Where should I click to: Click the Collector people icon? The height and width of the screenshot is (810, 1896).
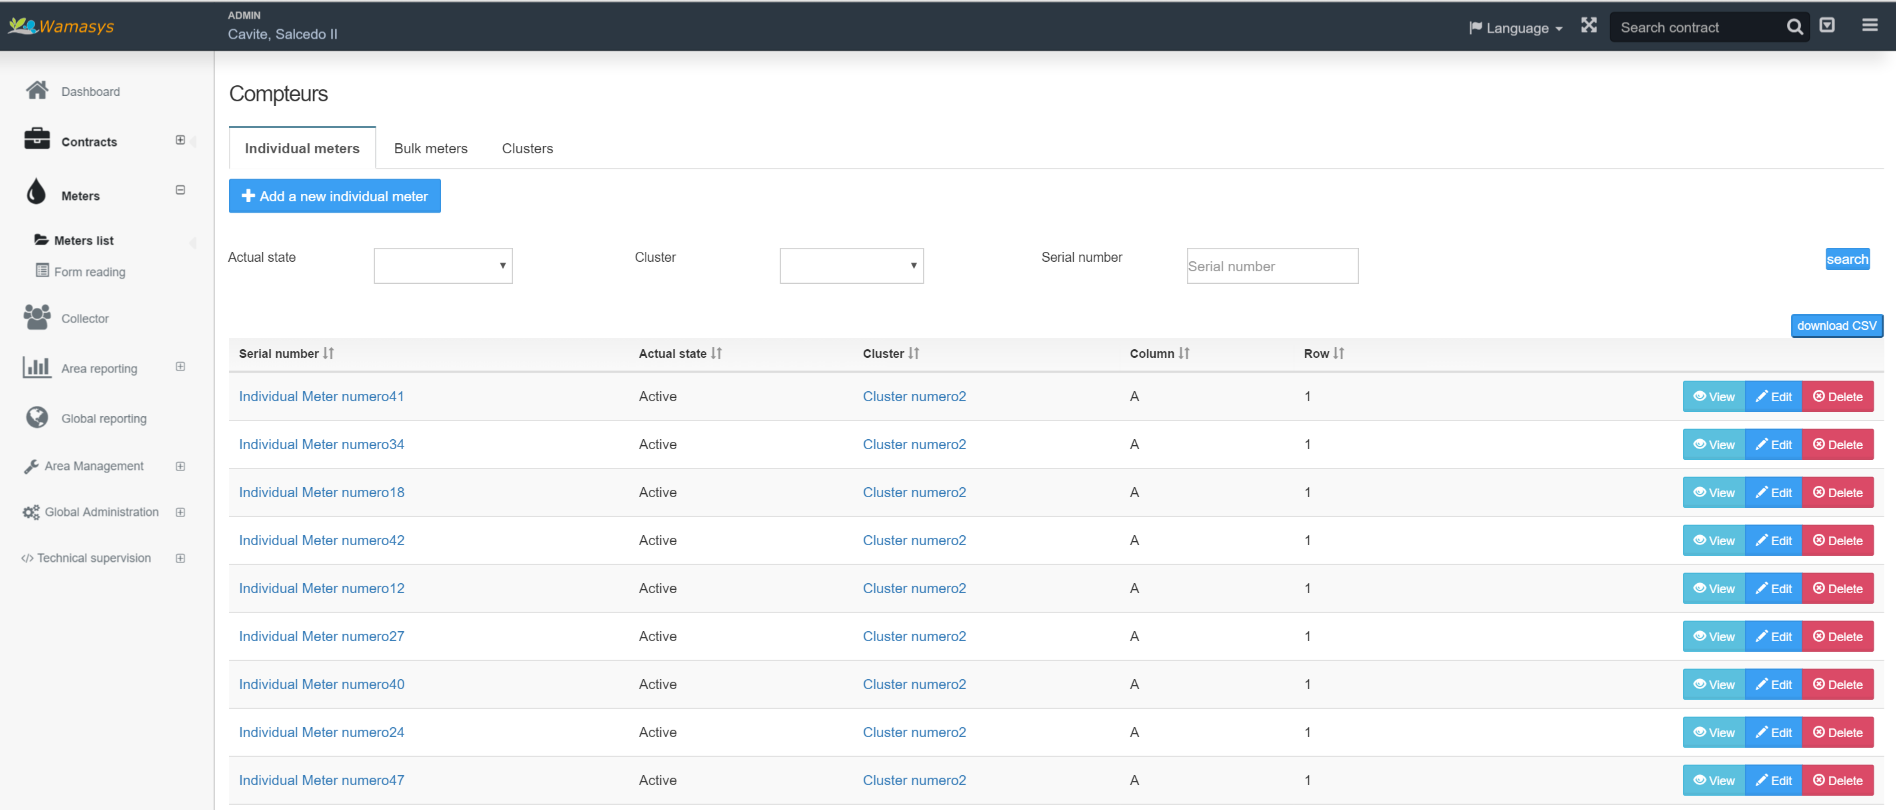pyautogui.click(x=37, y=317)
